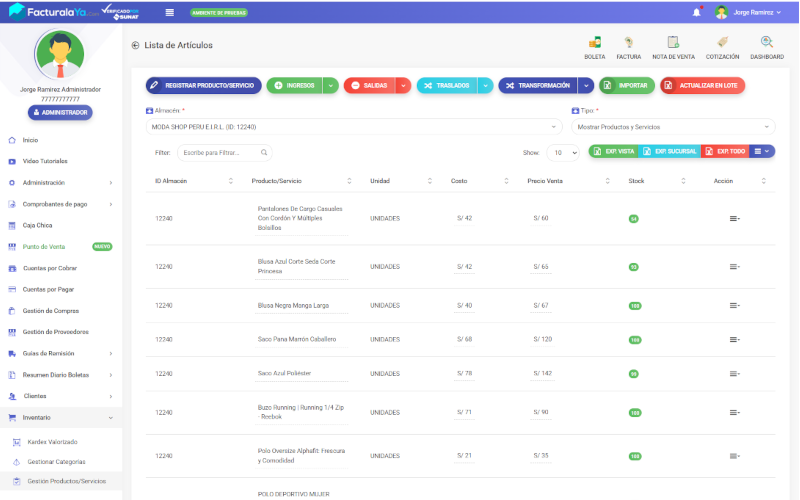This screenshot has height=500, width=800.
Task: Click the hamburger menu icon in top bar
Action: pyautogui.click(x=170, y=12)
